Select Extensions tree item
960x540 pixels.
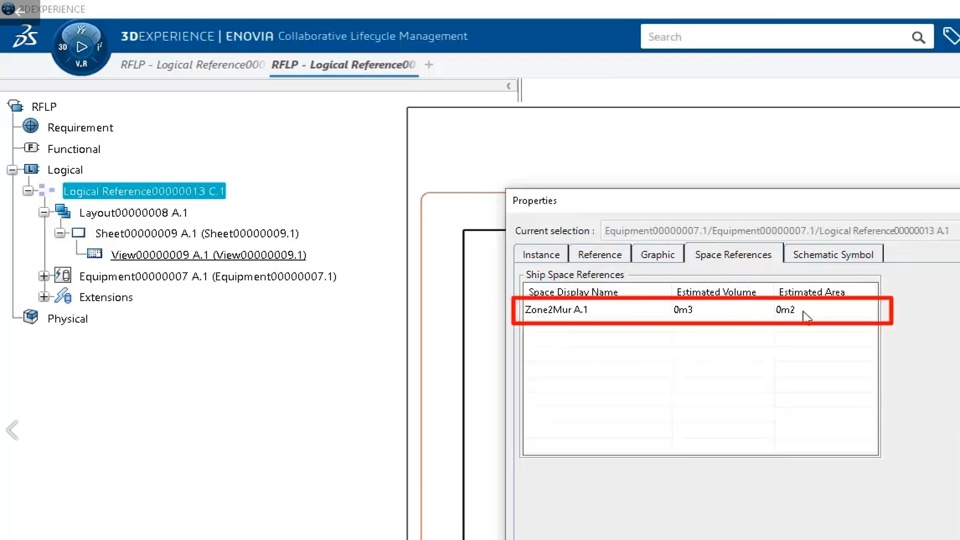click(x=106, y=297)
